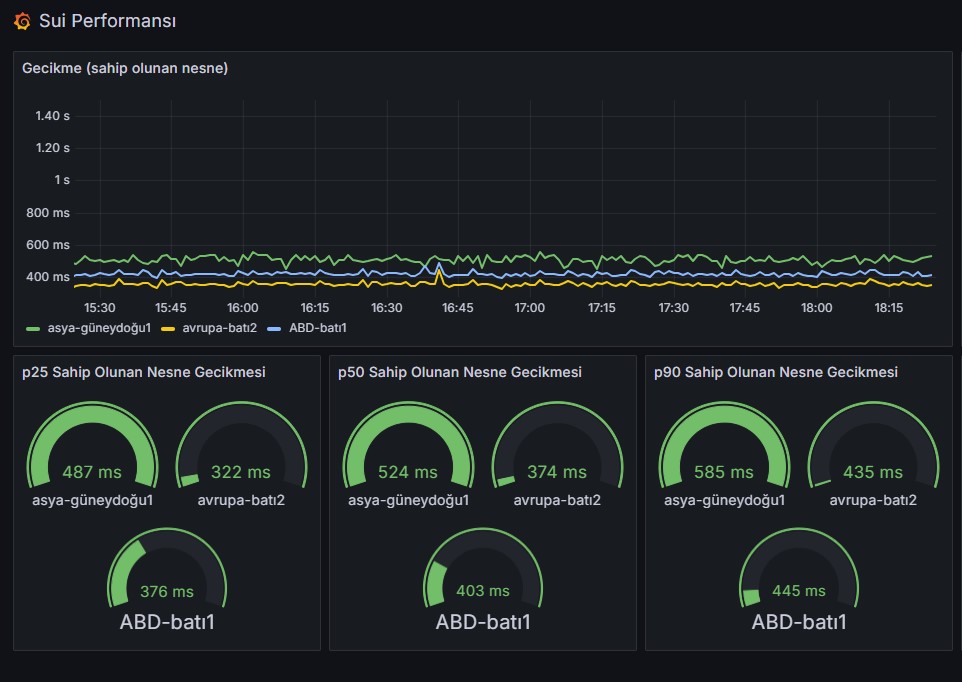Image resolution: width=962 pixels, height=682 pixels.
Task: Click the asya-güneydoğu1 label in p25 panel
Action: pyautogui.click(x=93, y=500)
